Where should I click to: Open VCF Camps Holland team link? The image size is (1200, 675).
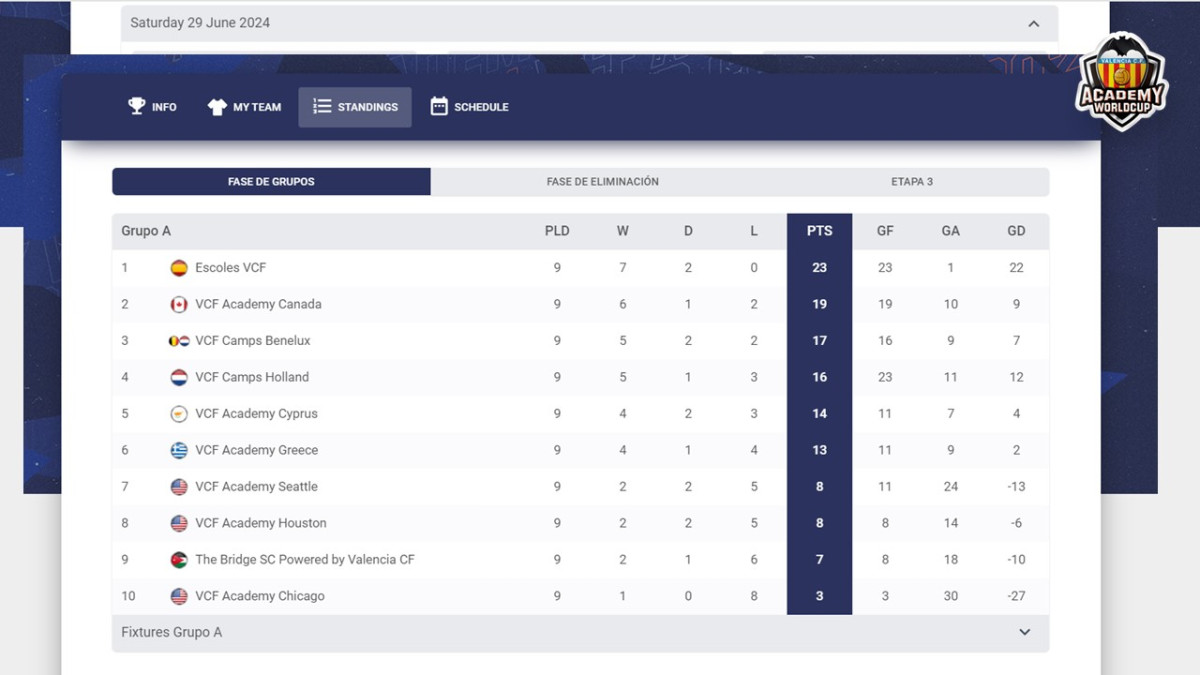coord(252,377)
